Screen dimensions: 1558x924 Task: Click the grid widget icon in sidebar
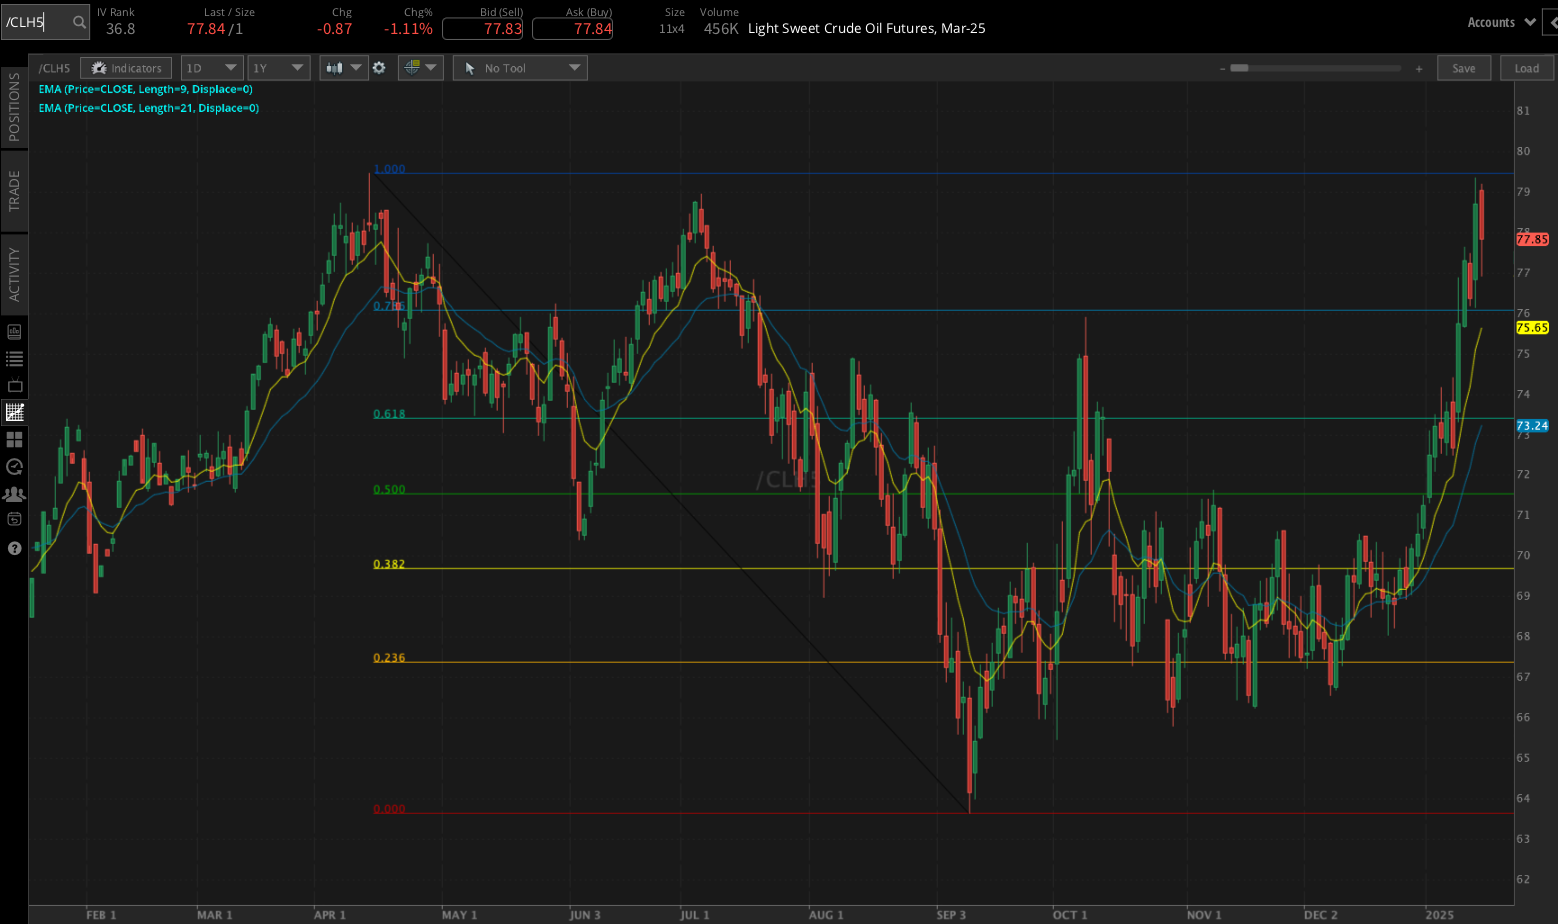(x=14, y=440)
